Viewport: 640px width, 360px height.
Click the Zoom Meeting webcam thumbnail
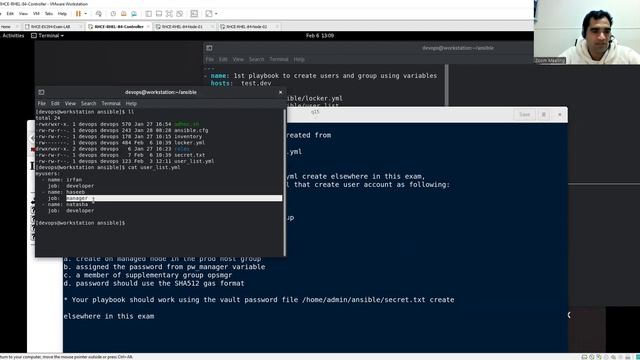(587, 32)
